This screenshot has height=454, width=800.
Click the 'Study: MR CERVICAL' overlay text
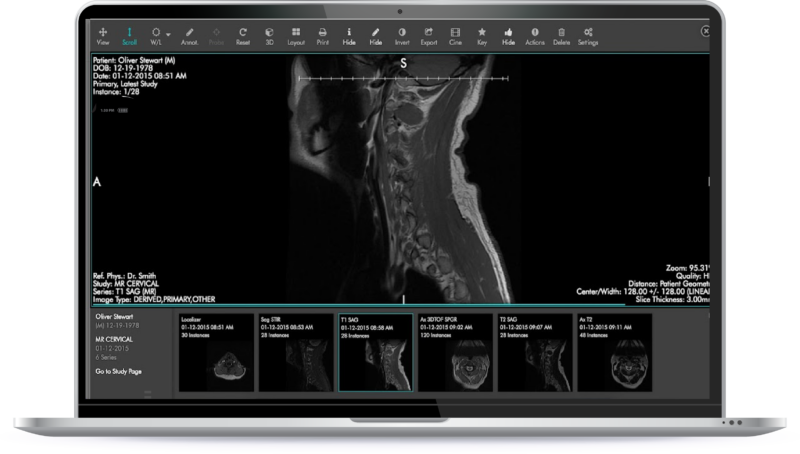[126, 284]
